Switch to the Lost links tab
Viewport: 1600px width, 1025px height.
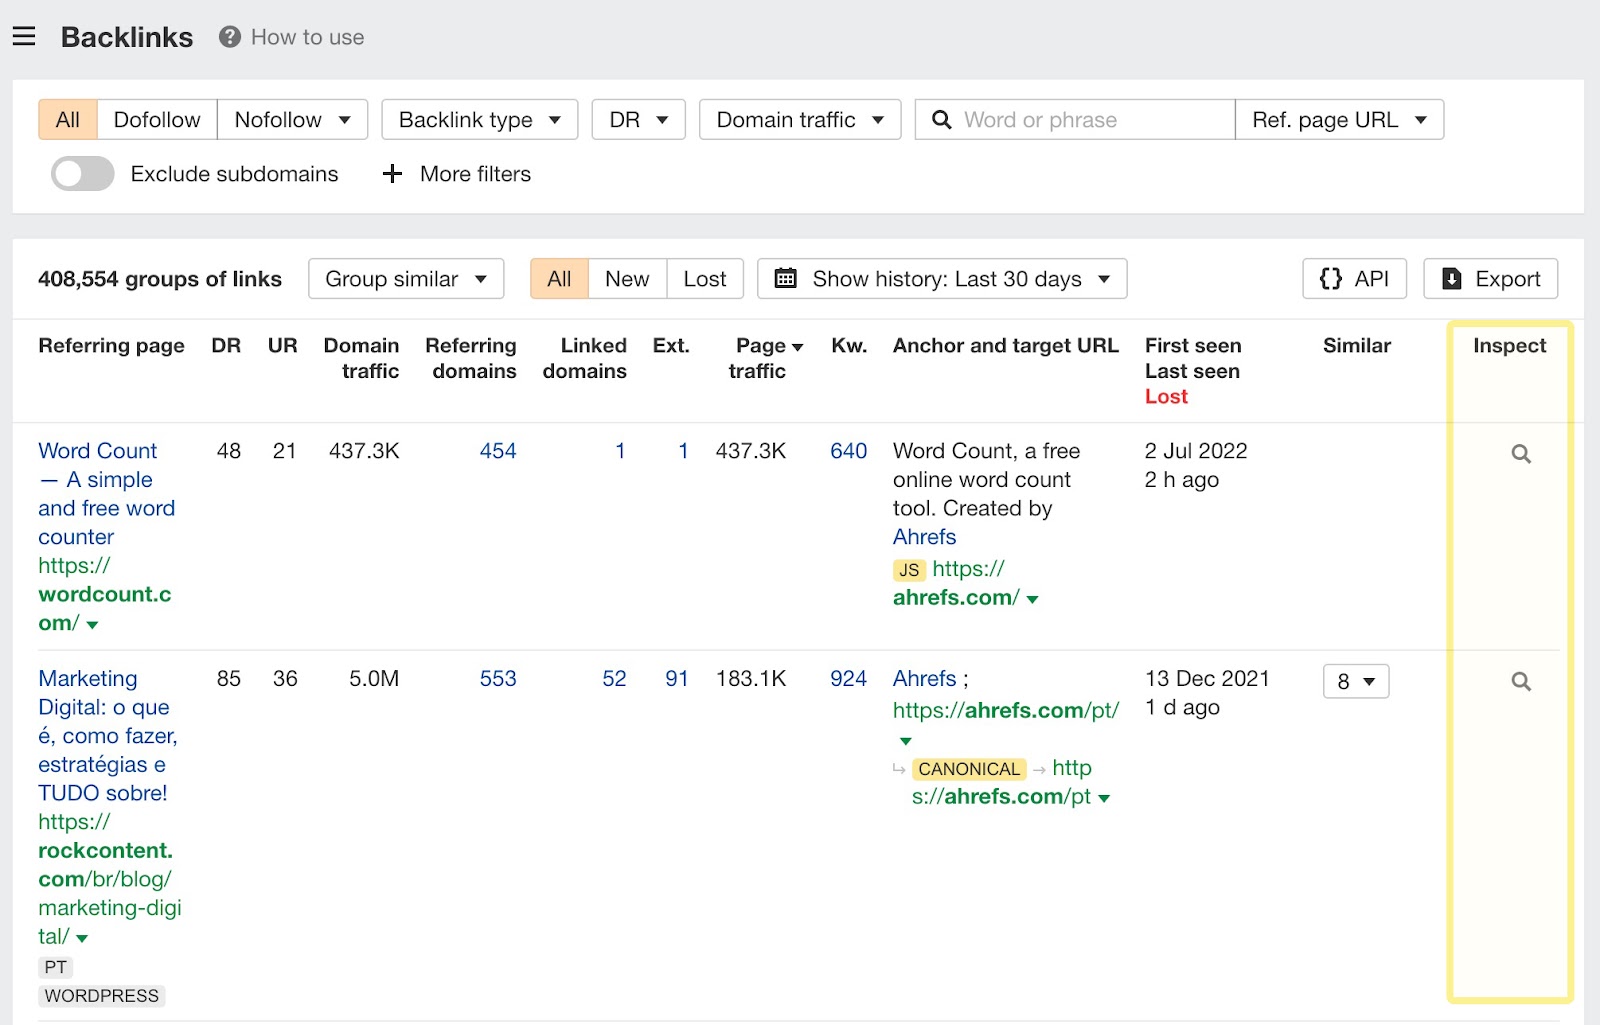click(x=705, y=279)
